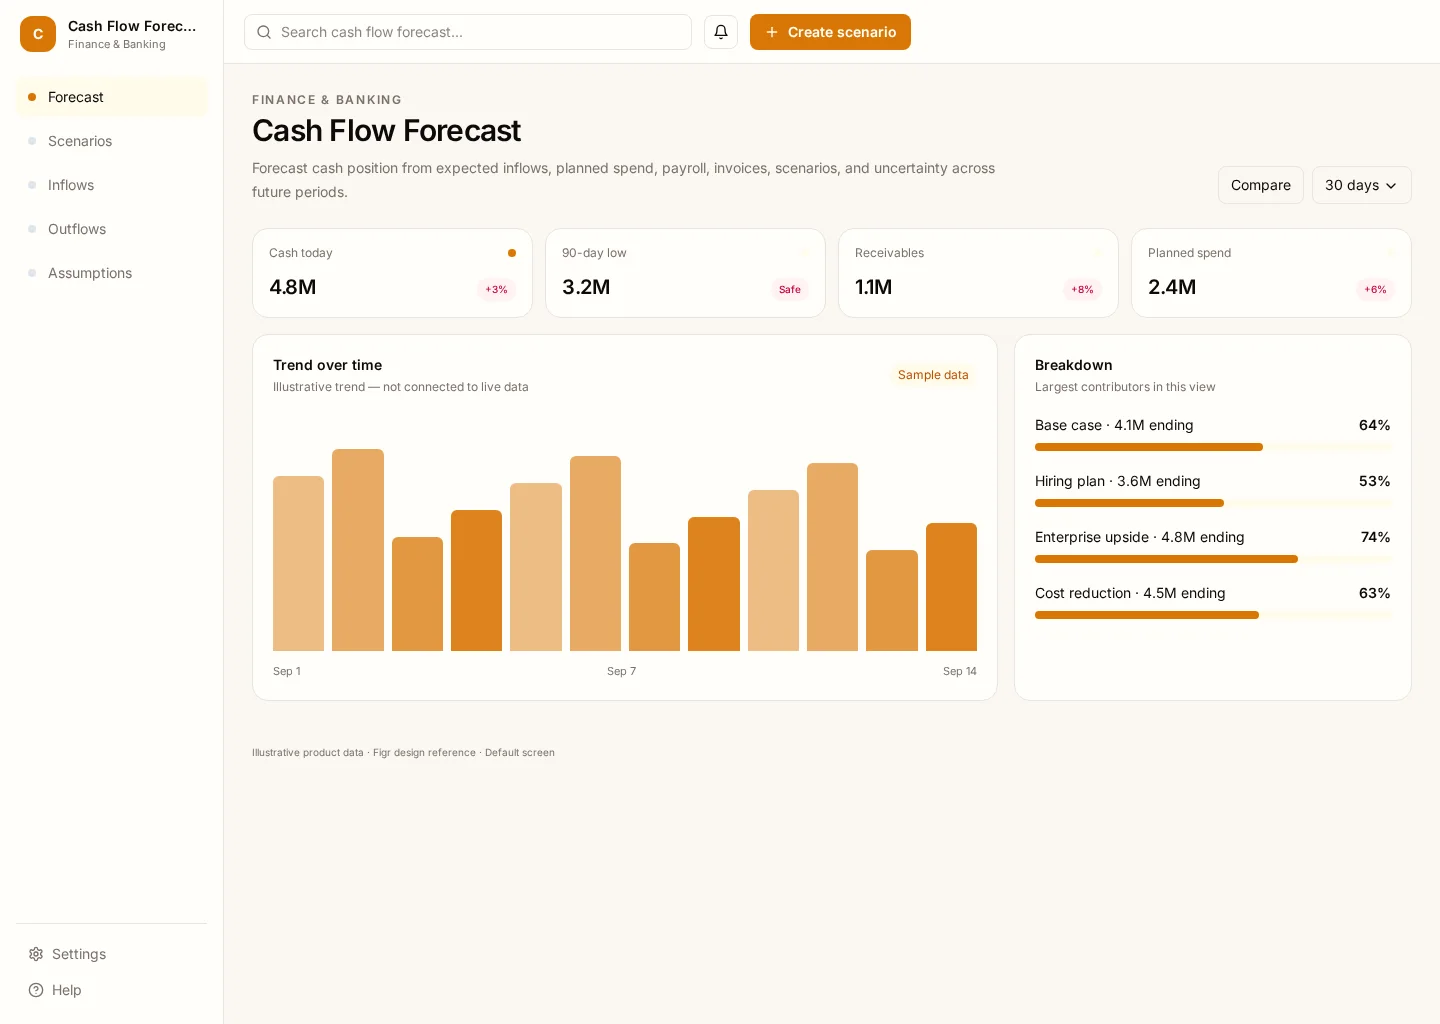
Task: Click the Safe badge on 90-day low
Action: click(790, 290)
